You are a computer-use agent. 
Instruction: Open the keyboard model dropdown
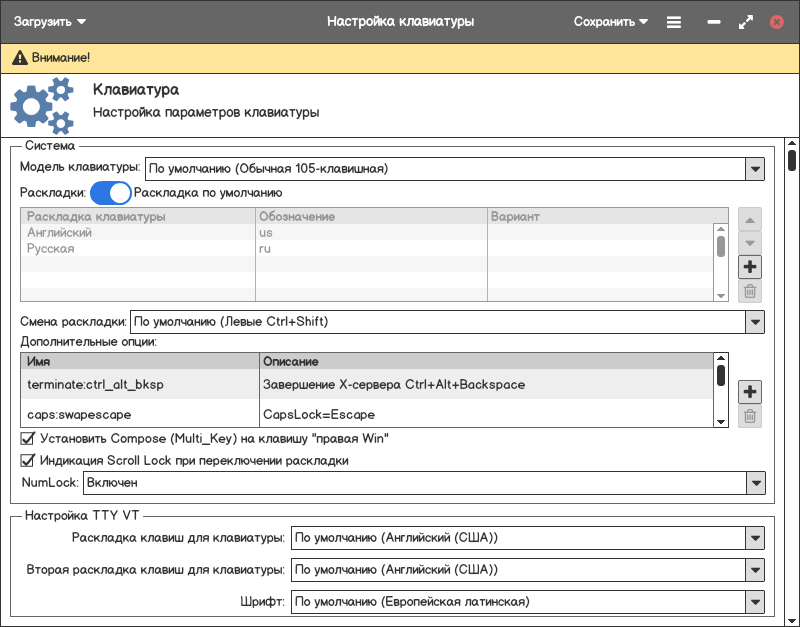(x=755, y=169)
